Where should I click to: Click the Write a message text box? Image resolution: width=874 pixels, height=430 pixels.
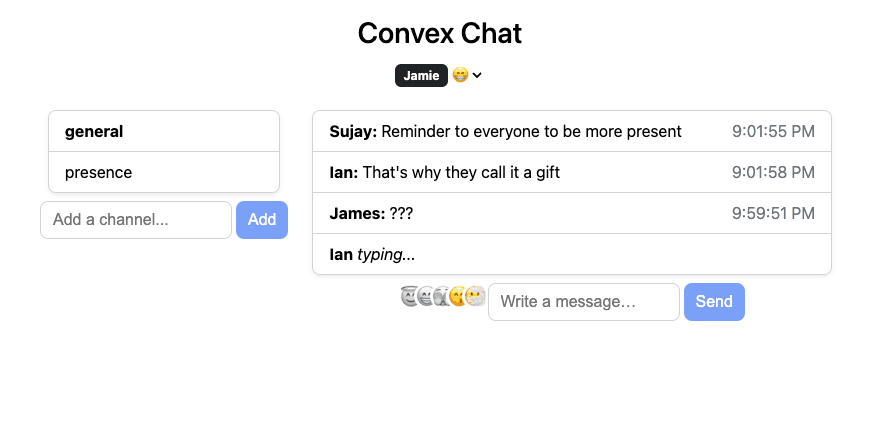[584, 302]
